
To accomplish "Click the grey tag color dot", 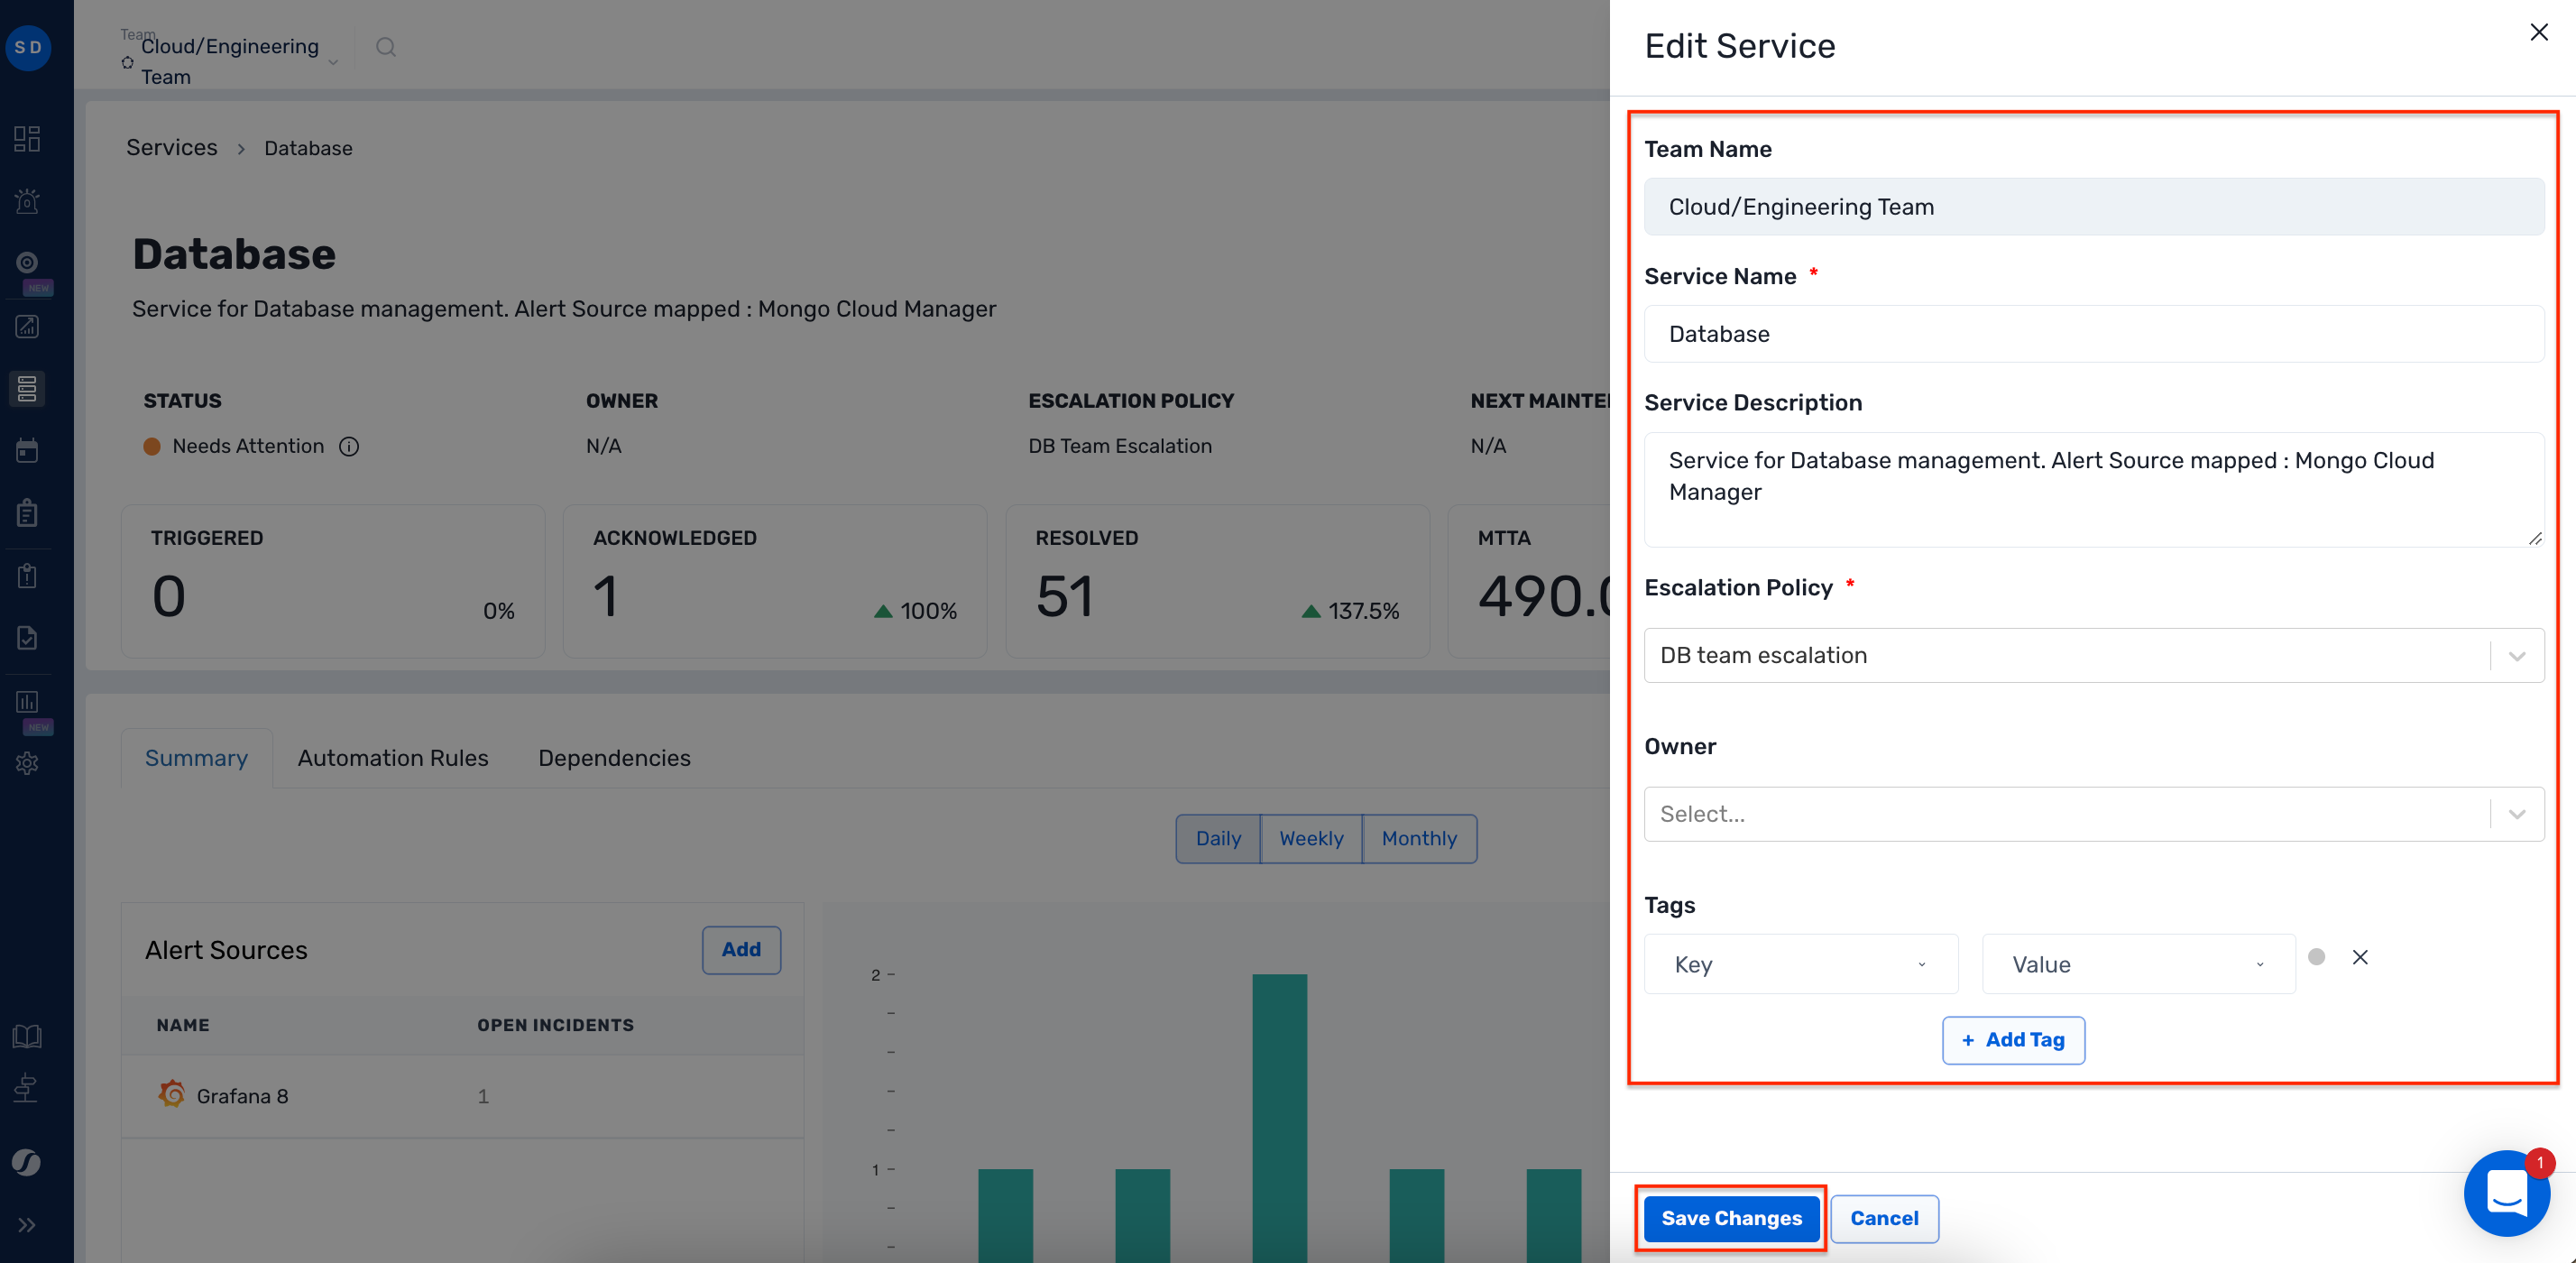I will click(2316, 957).
